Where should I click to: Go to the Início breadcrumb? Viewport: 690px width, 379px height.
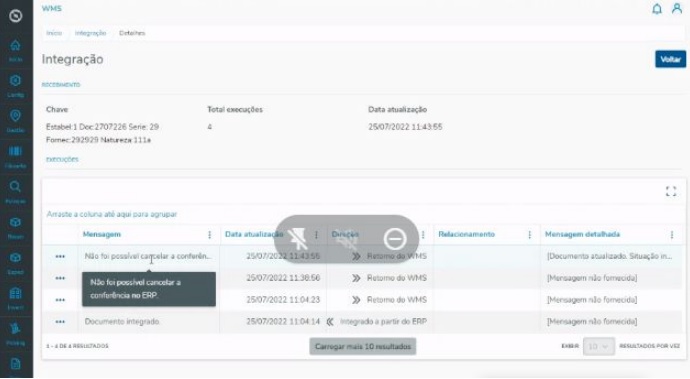click(54, 33)
